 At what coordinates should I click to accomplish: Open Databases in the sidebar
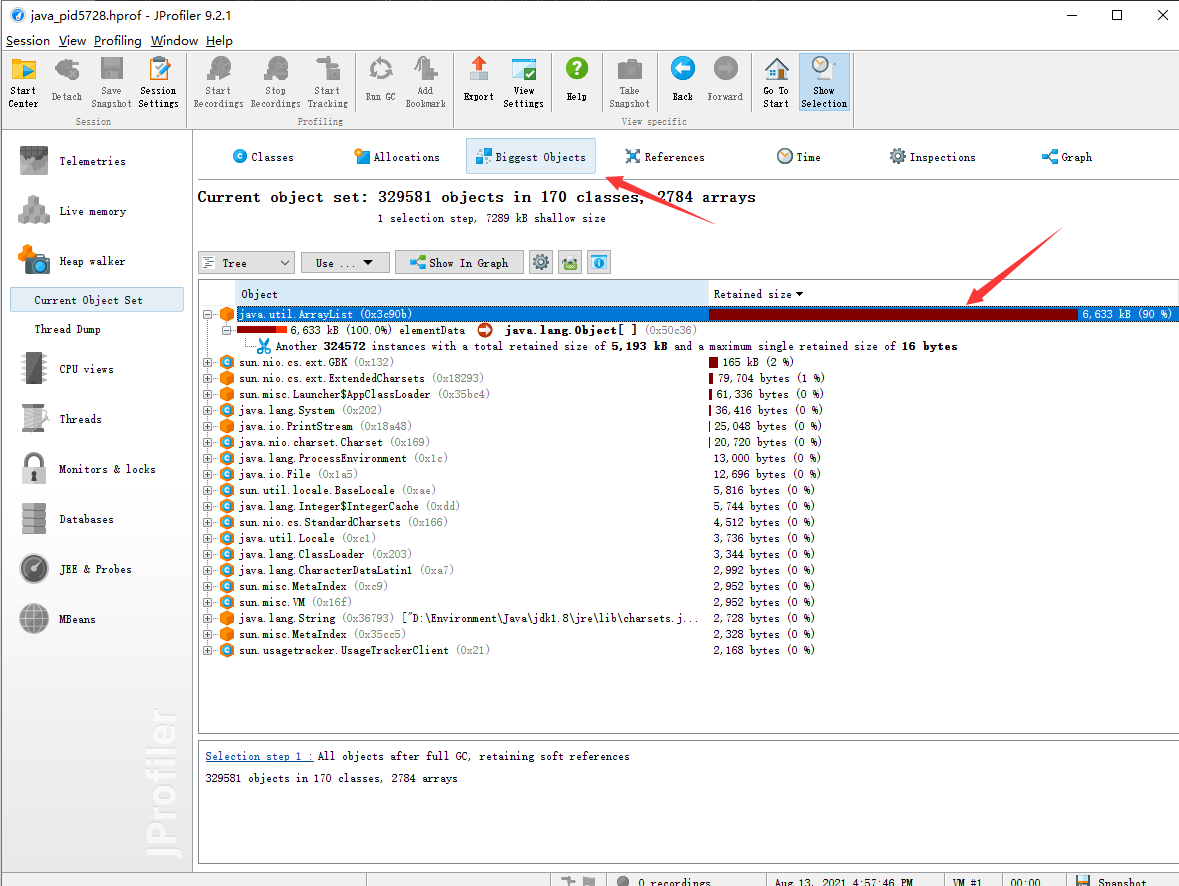pos(68,519)
